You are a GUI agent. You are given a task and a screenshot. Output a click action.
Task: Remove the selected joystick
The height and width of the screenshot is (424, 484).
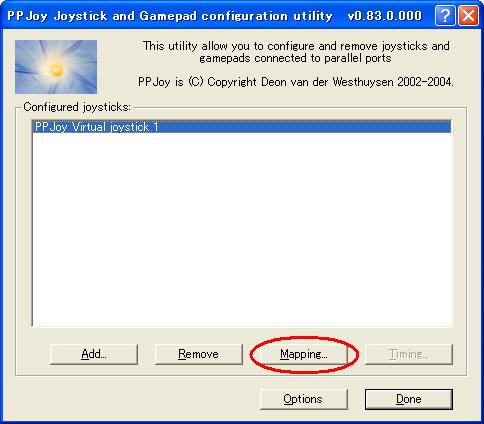(199, 354)
